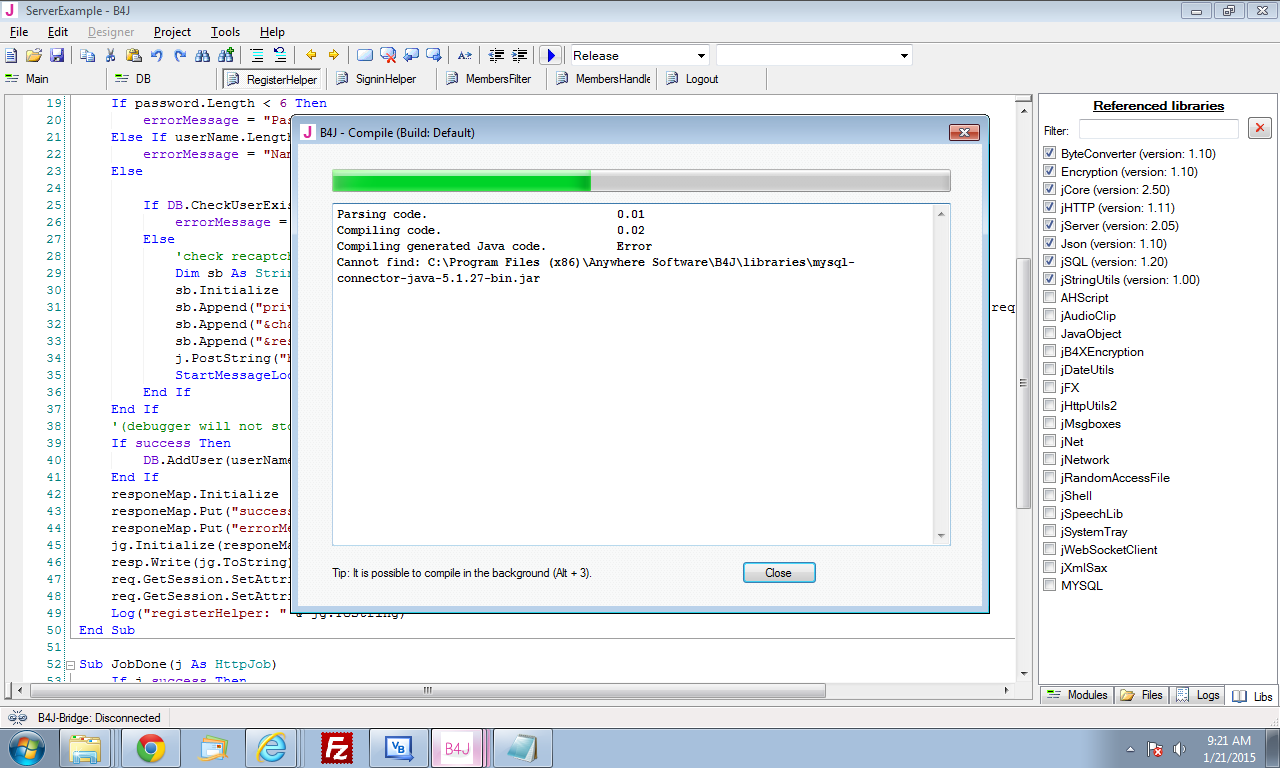This screenshot has height=768, width=1280.
Task: Remove breakpoints using the red X icon
Action: (x=388, y=56)
